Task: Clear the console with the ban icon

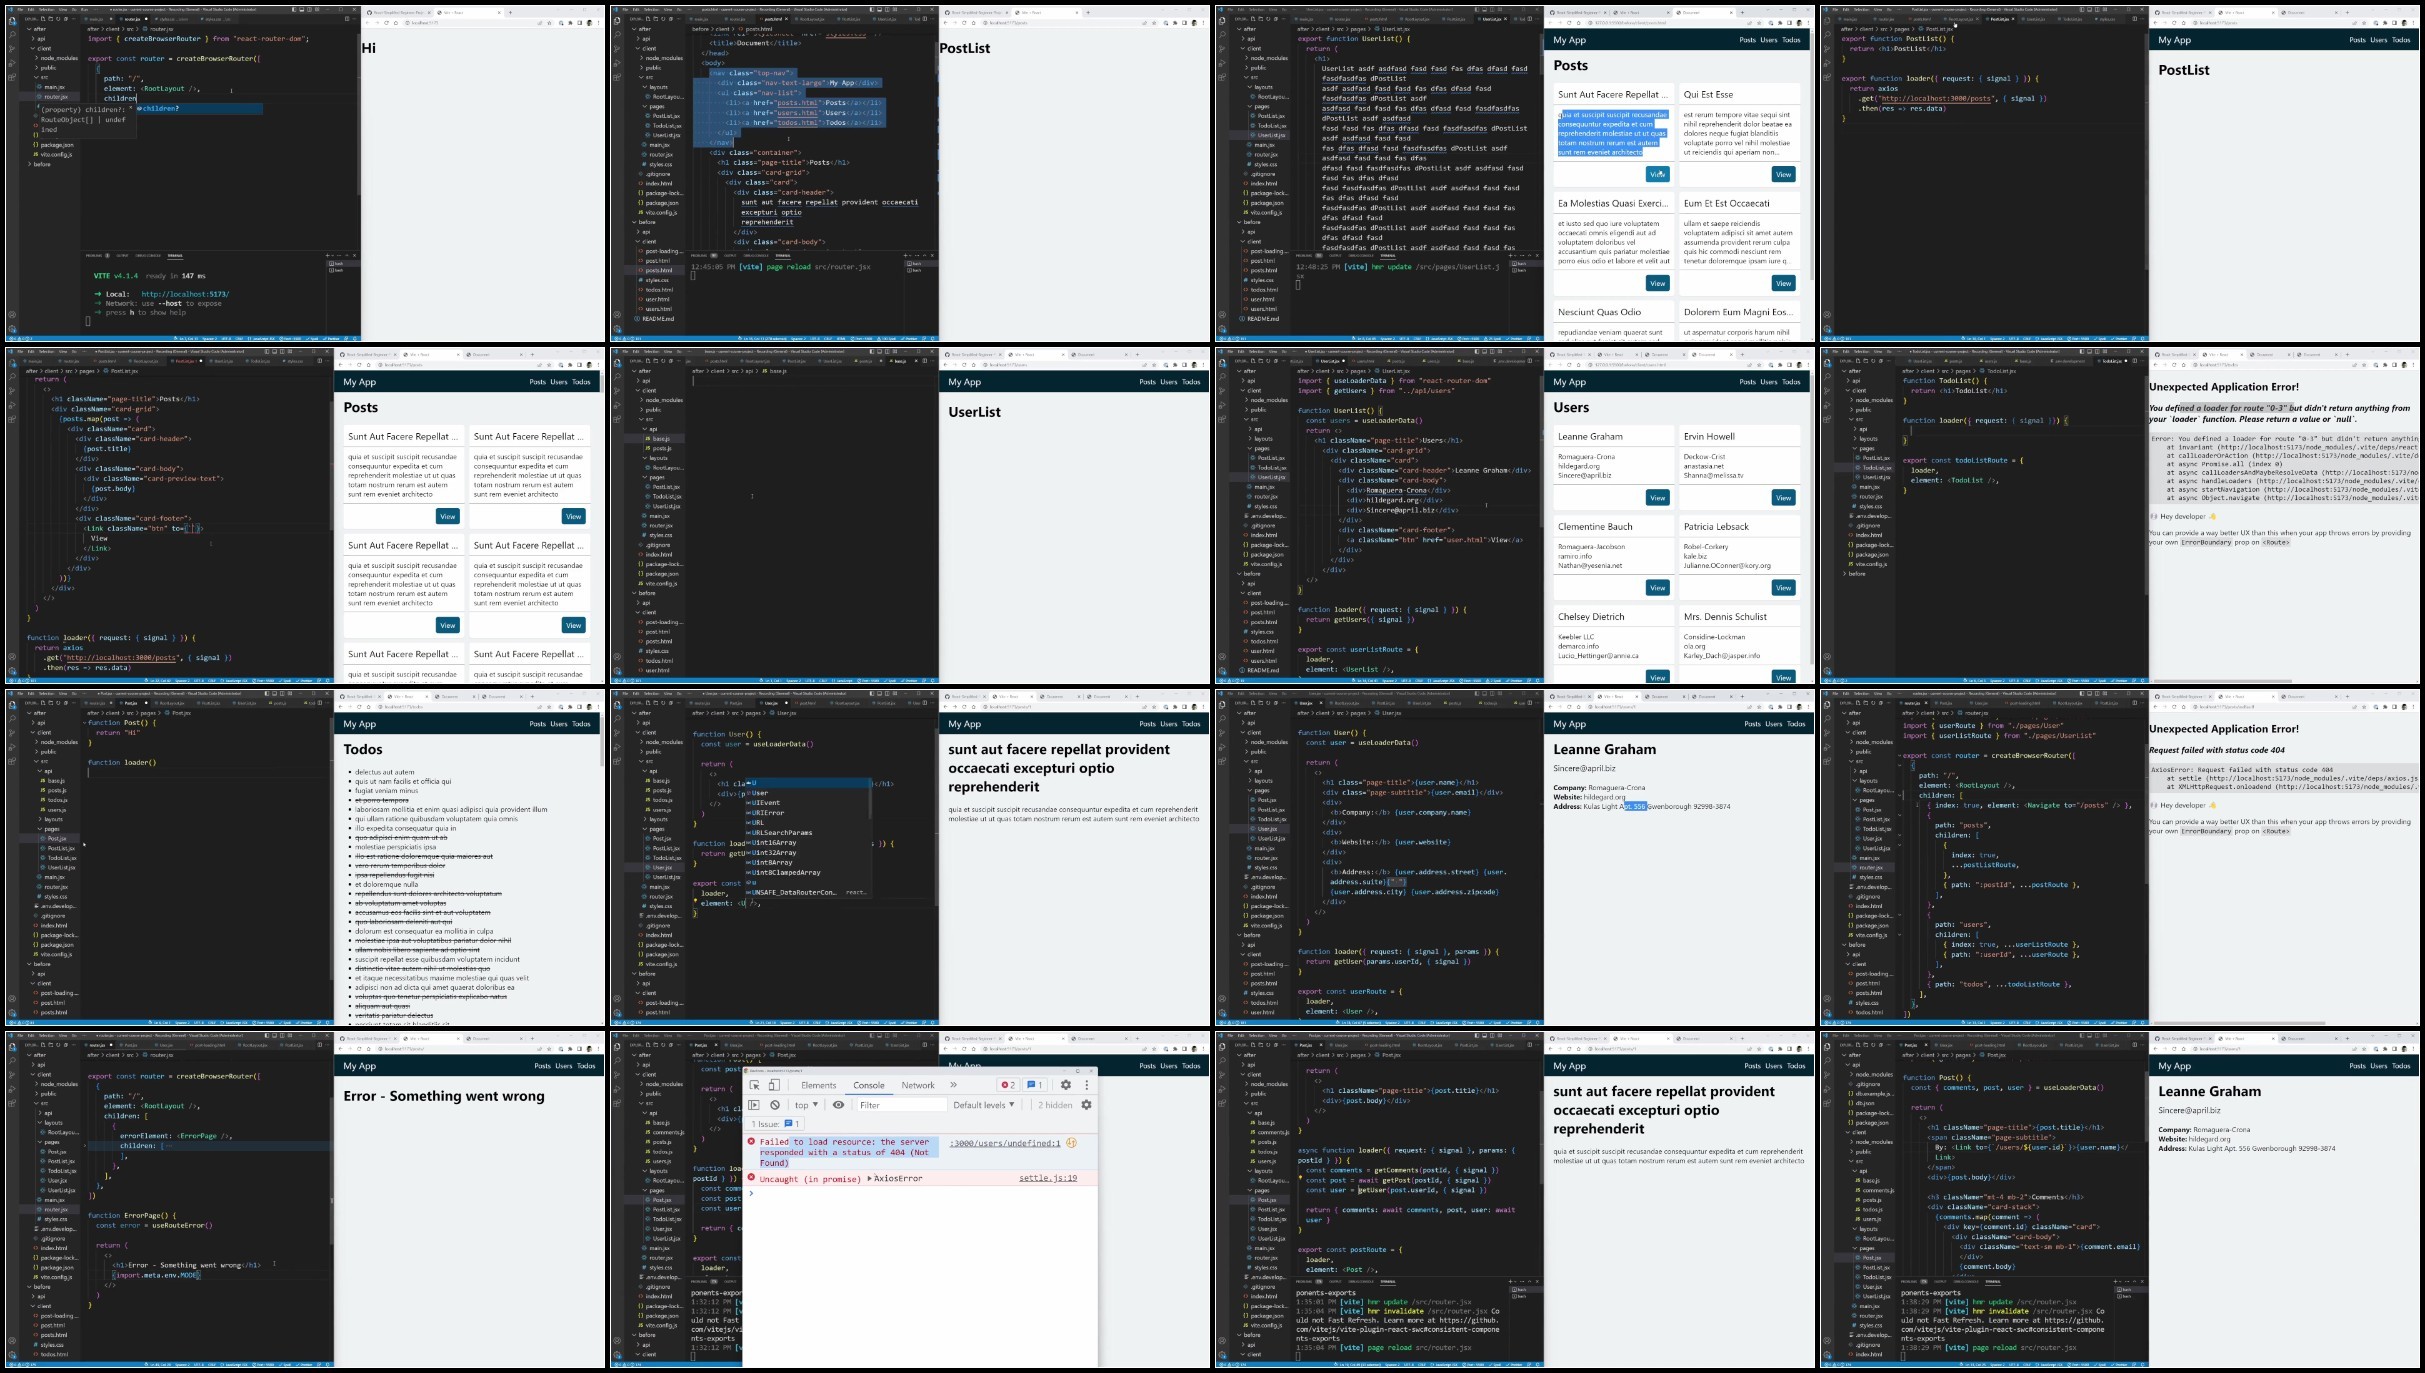Action: click(x=775, y=1105)
